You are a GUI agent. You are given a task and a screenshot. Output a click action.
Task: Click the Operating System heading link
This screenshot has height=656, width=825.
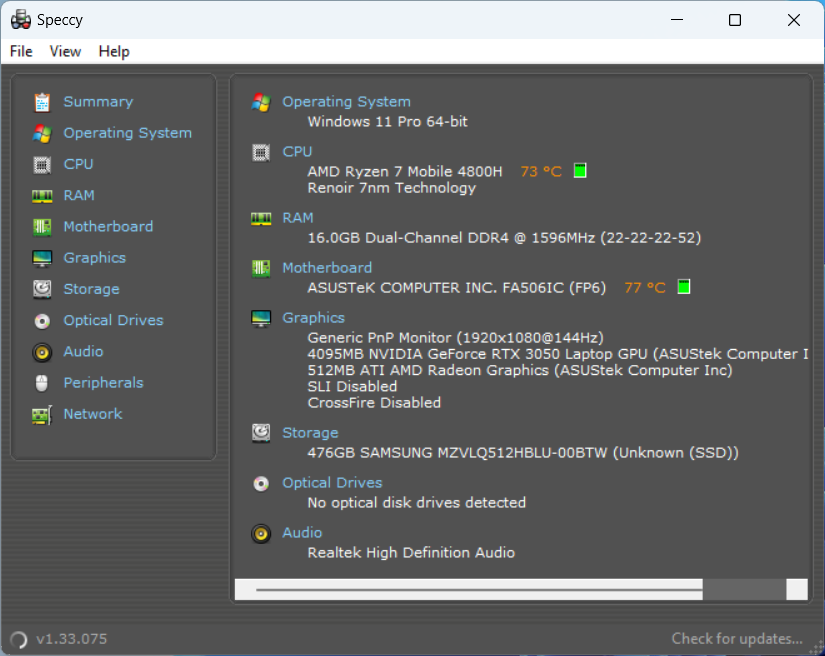(346, 102)
